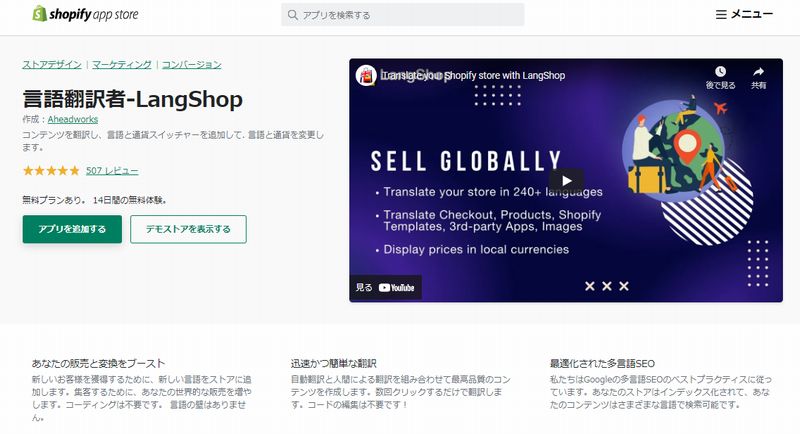
Task: Open the hamburger メニュー icon
Action: click(x=721, y=15)
